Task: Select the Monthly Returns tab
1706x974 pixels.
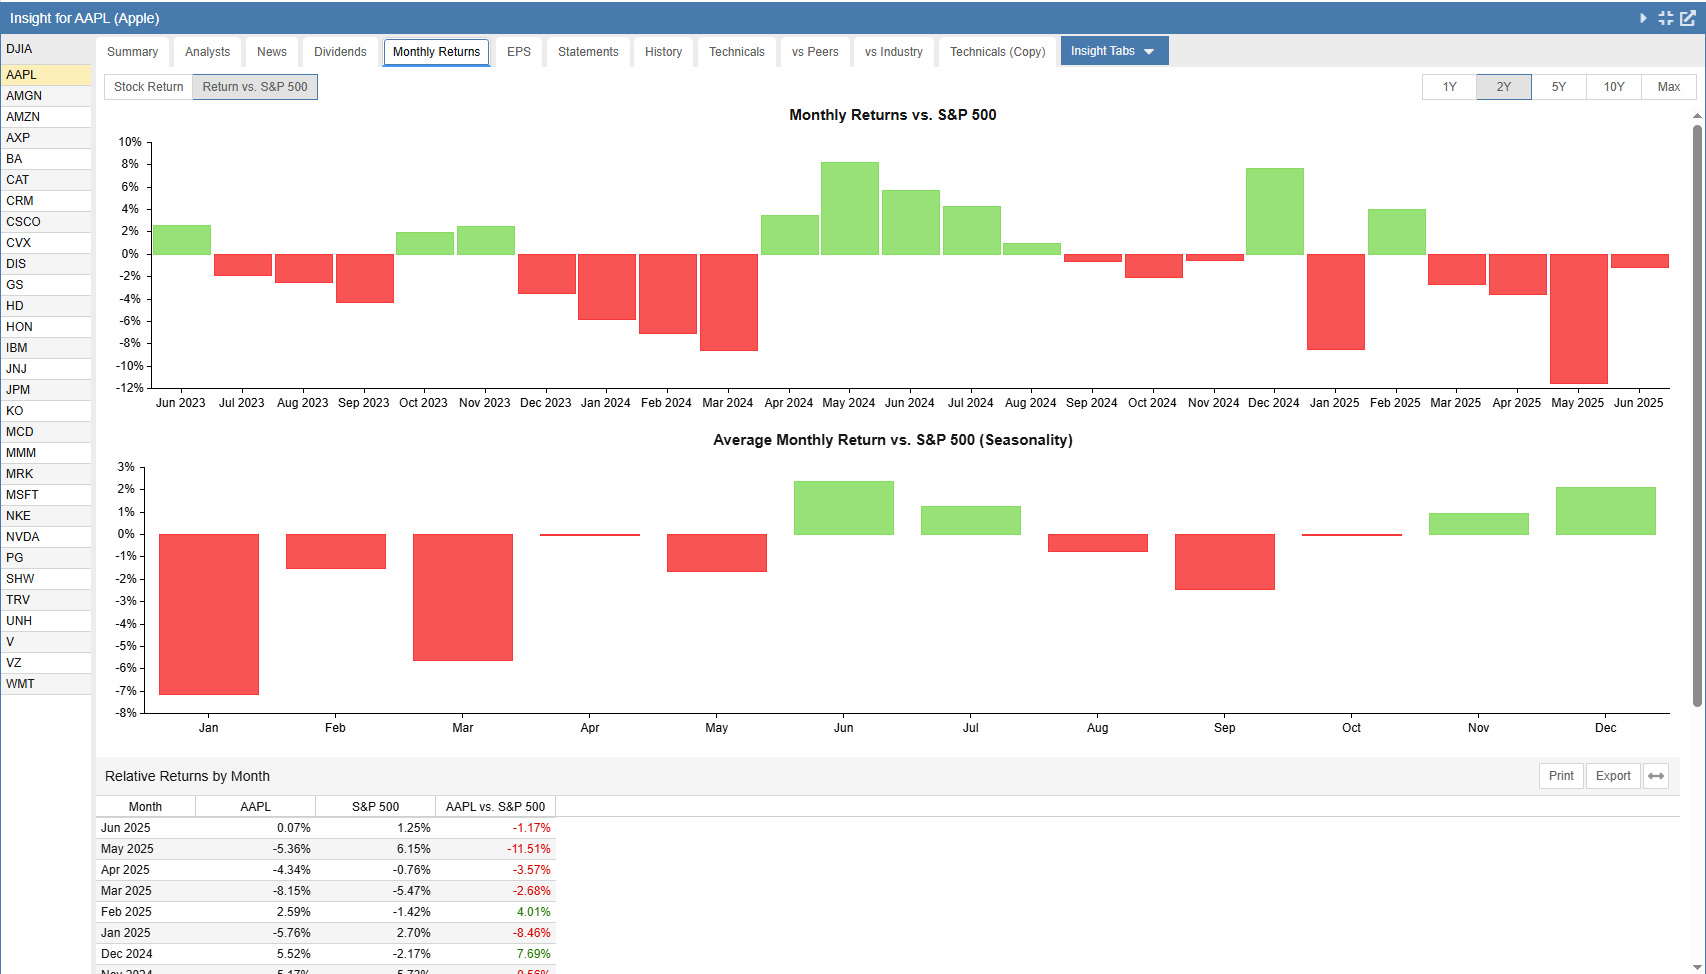Action: point(436,52)
